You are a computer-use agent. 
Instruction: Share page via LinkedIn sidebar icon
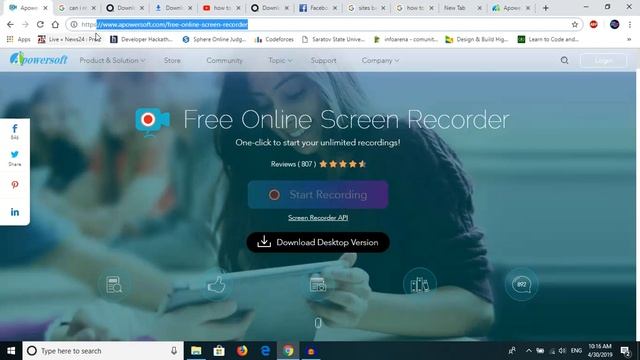point(15,212)
